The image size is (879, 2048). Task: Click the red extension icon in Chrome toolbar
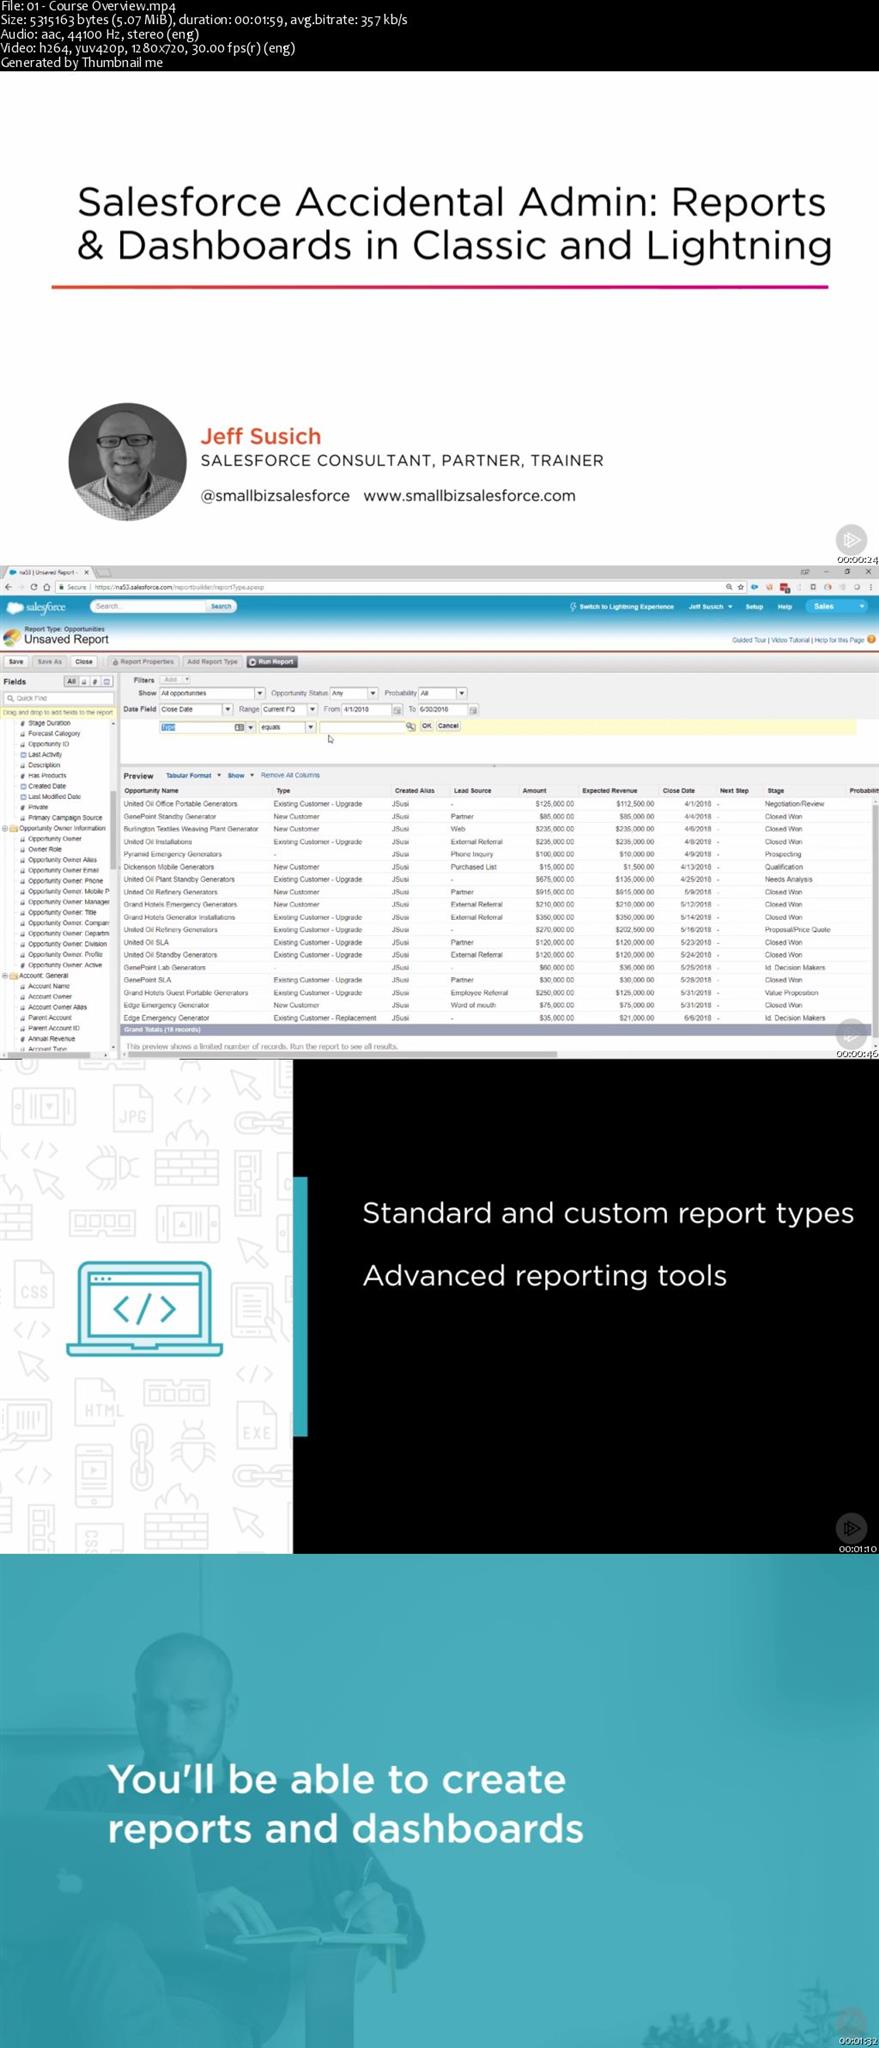click(x=785, y=587)
